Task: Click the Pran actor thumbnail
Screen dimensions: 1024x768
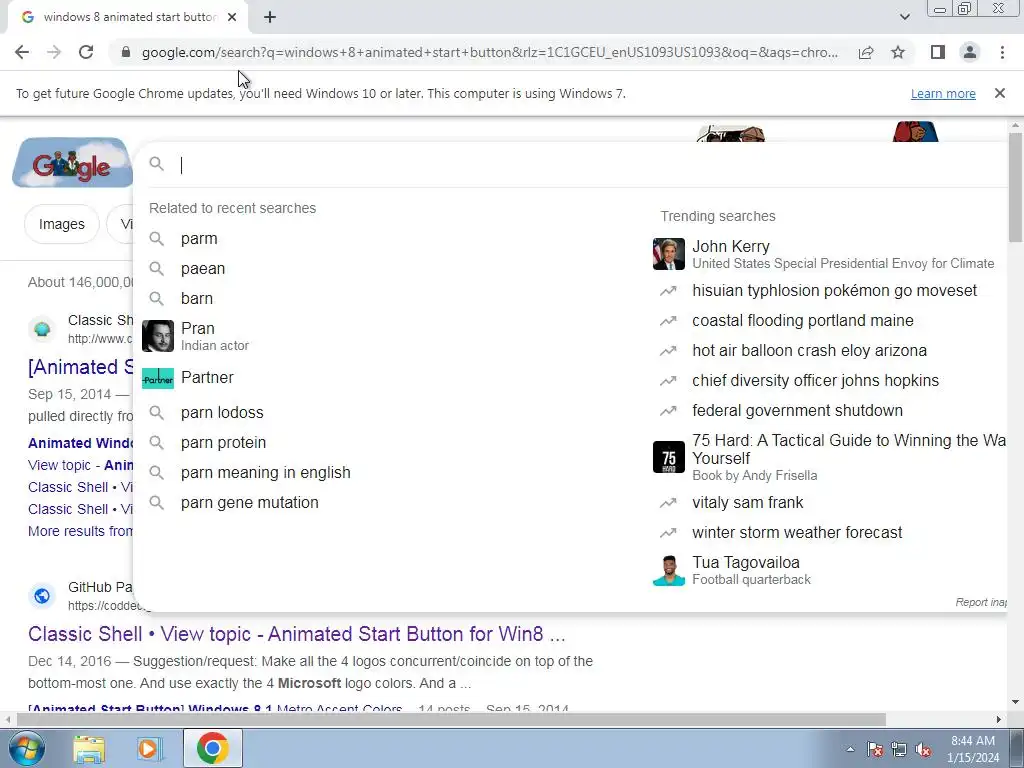Action: click(157, 336)
